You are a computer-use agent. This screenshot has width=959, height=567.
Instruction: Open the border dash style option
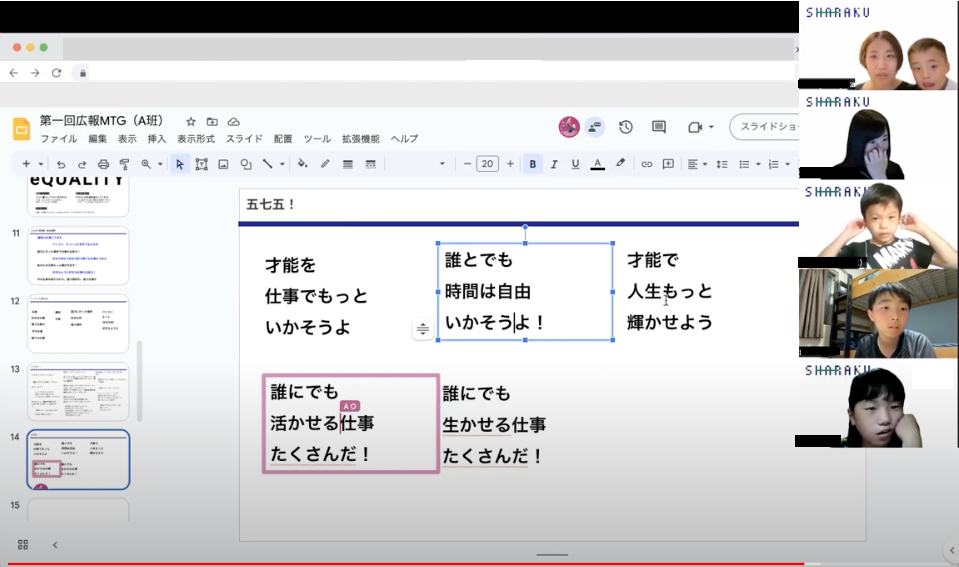click(x=370, y=164)
